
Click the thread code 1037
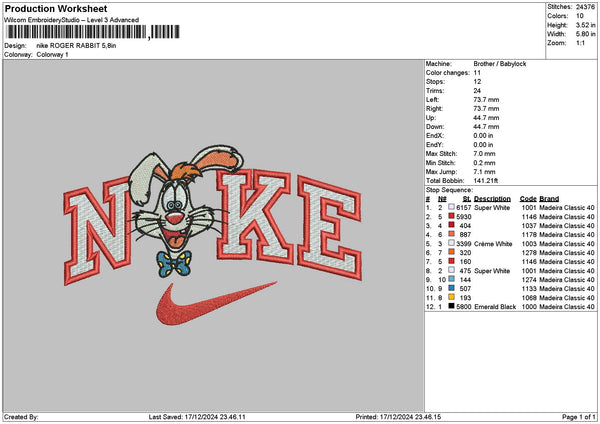[x=529, y=225]
